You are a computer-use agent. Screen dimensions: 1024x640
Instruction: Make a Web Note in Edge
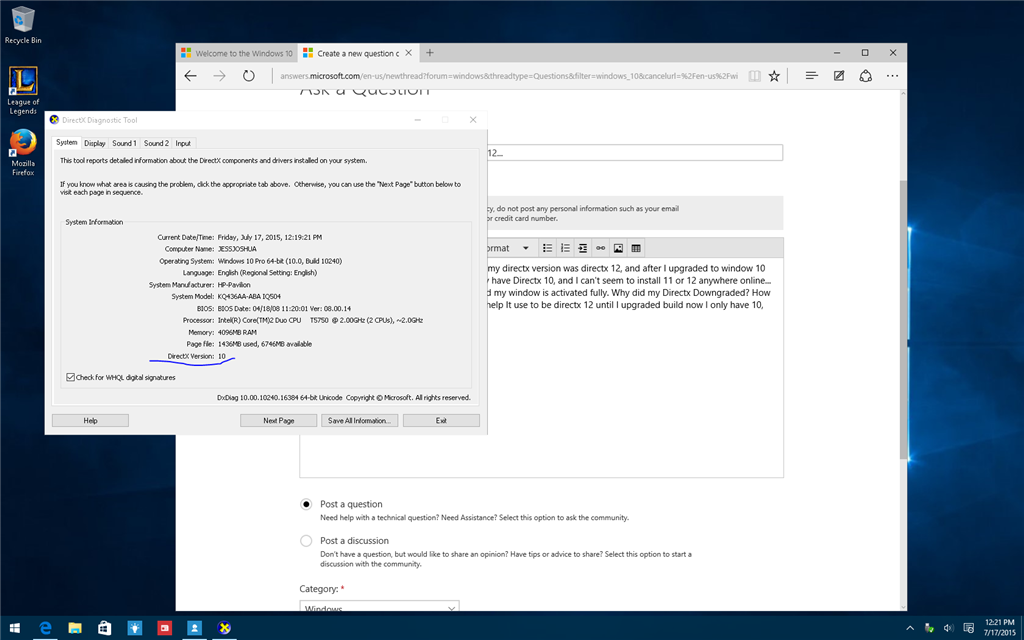(839, 76)
